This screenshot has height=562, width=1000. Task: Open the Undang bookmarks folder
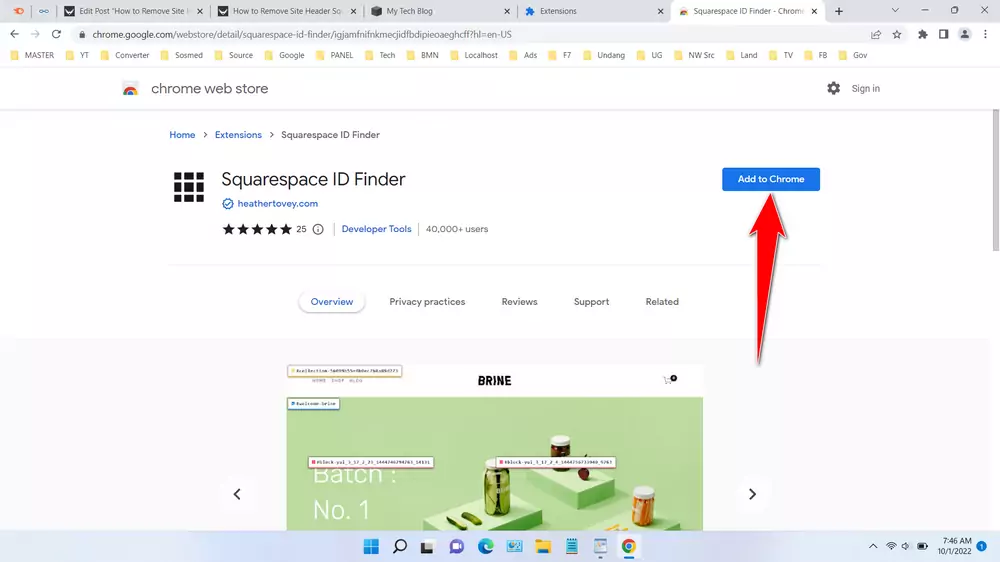pyautogui.click(x=604, y=55)
